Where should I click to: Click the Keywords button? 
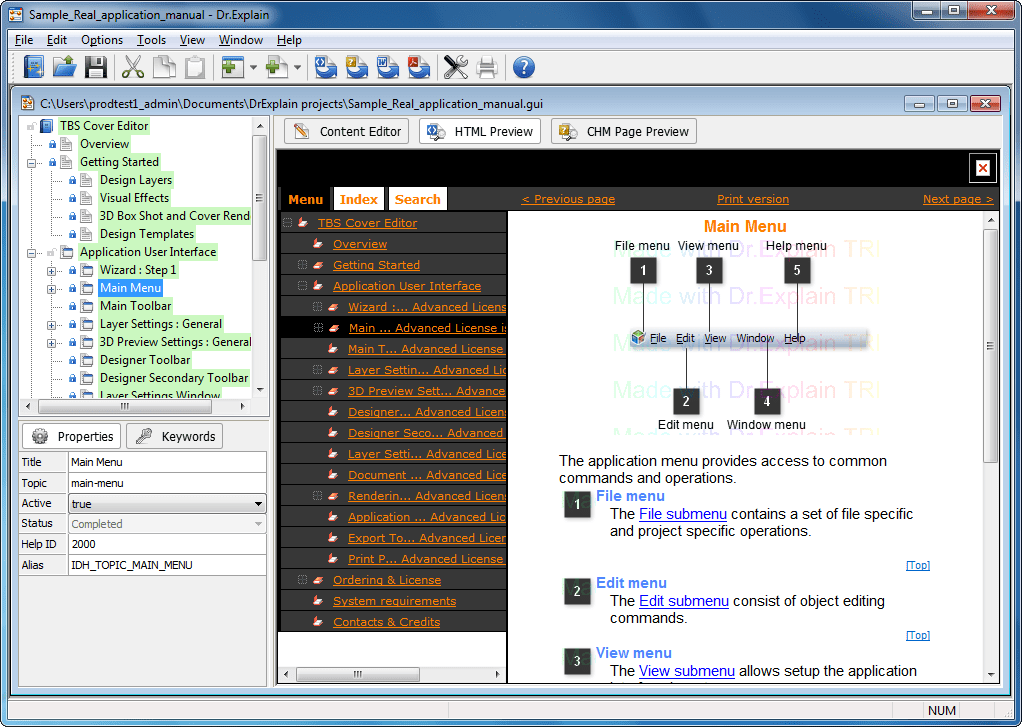tap(175, 436)
